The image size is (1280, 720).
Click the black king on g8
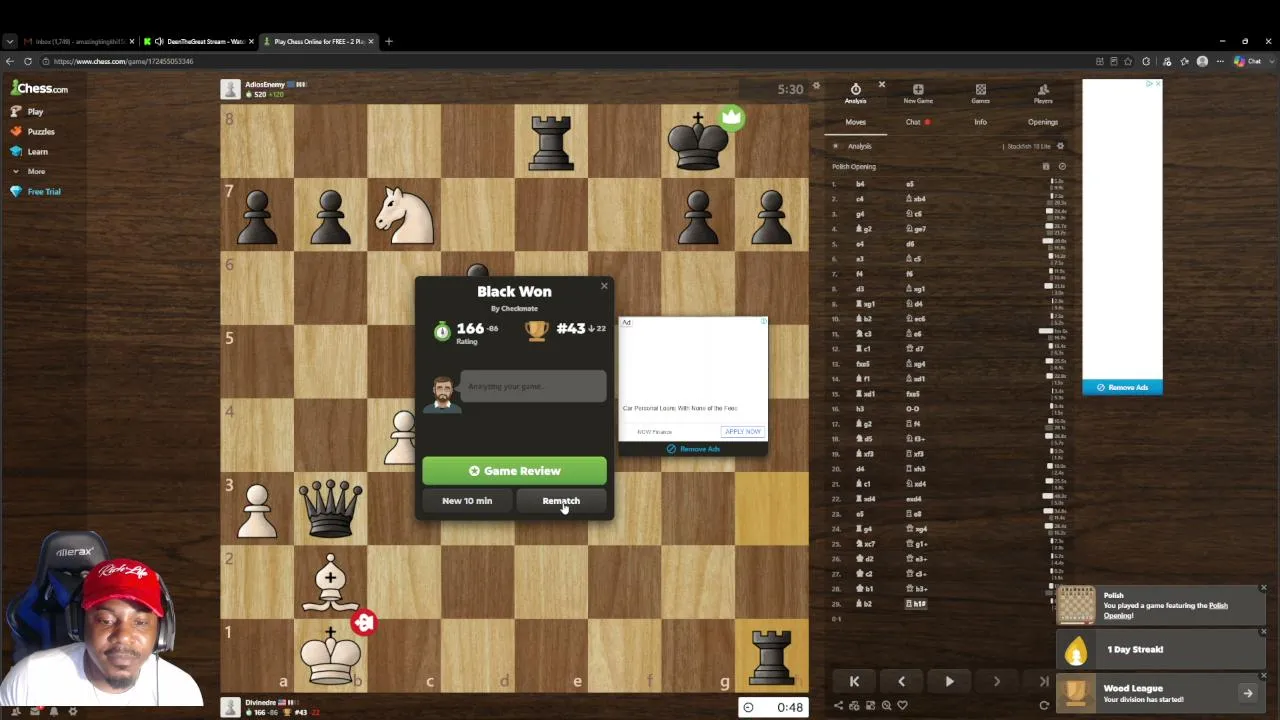point(698,141)
